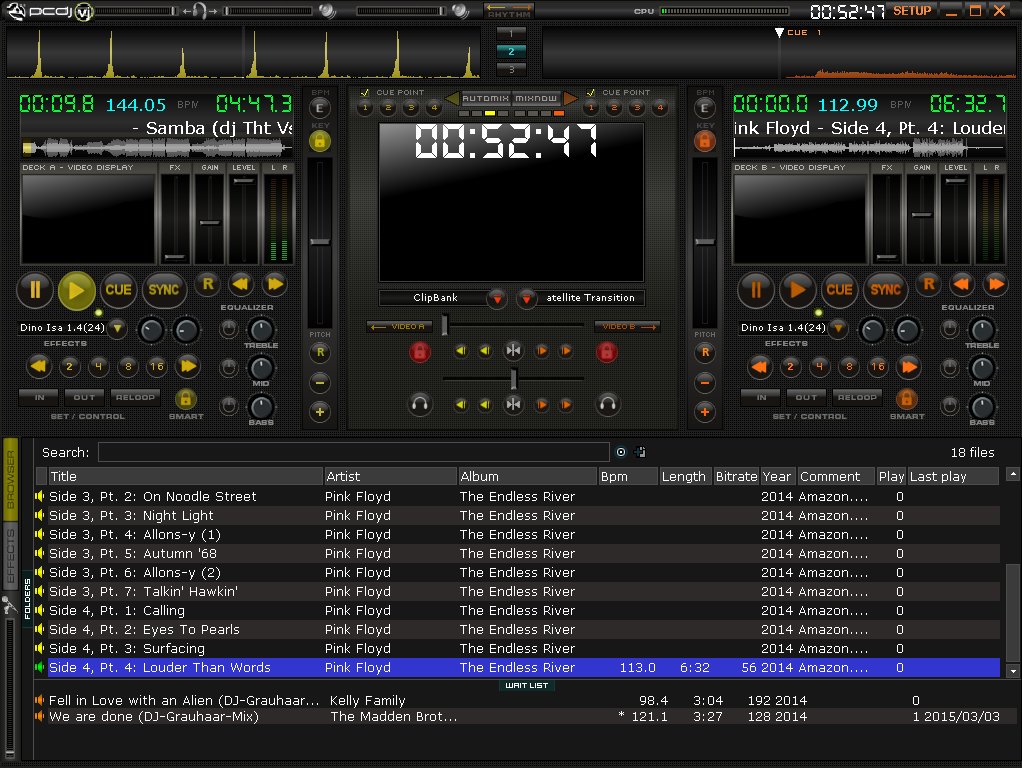Expand Deck A effects dropdown

click(x=117, y=328)
